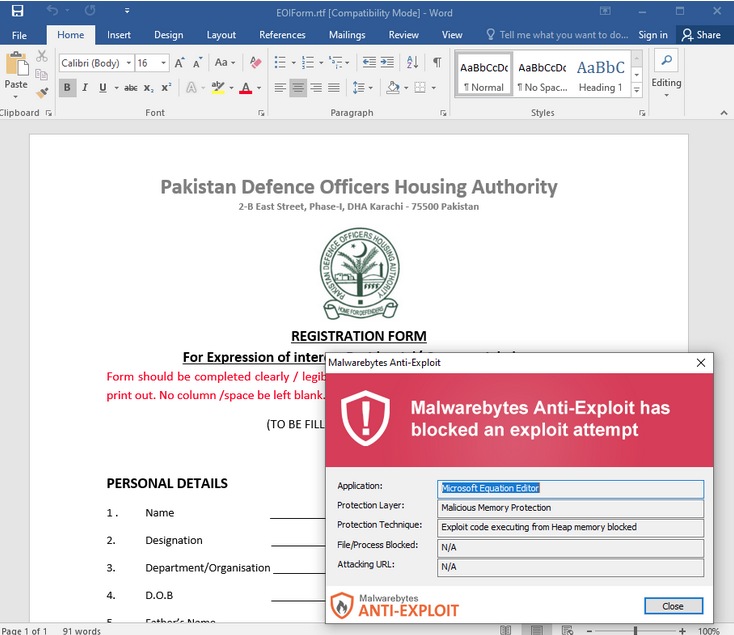Close the Anti-Exploit alert dialog
734x635 pixels.
(673, 606)
